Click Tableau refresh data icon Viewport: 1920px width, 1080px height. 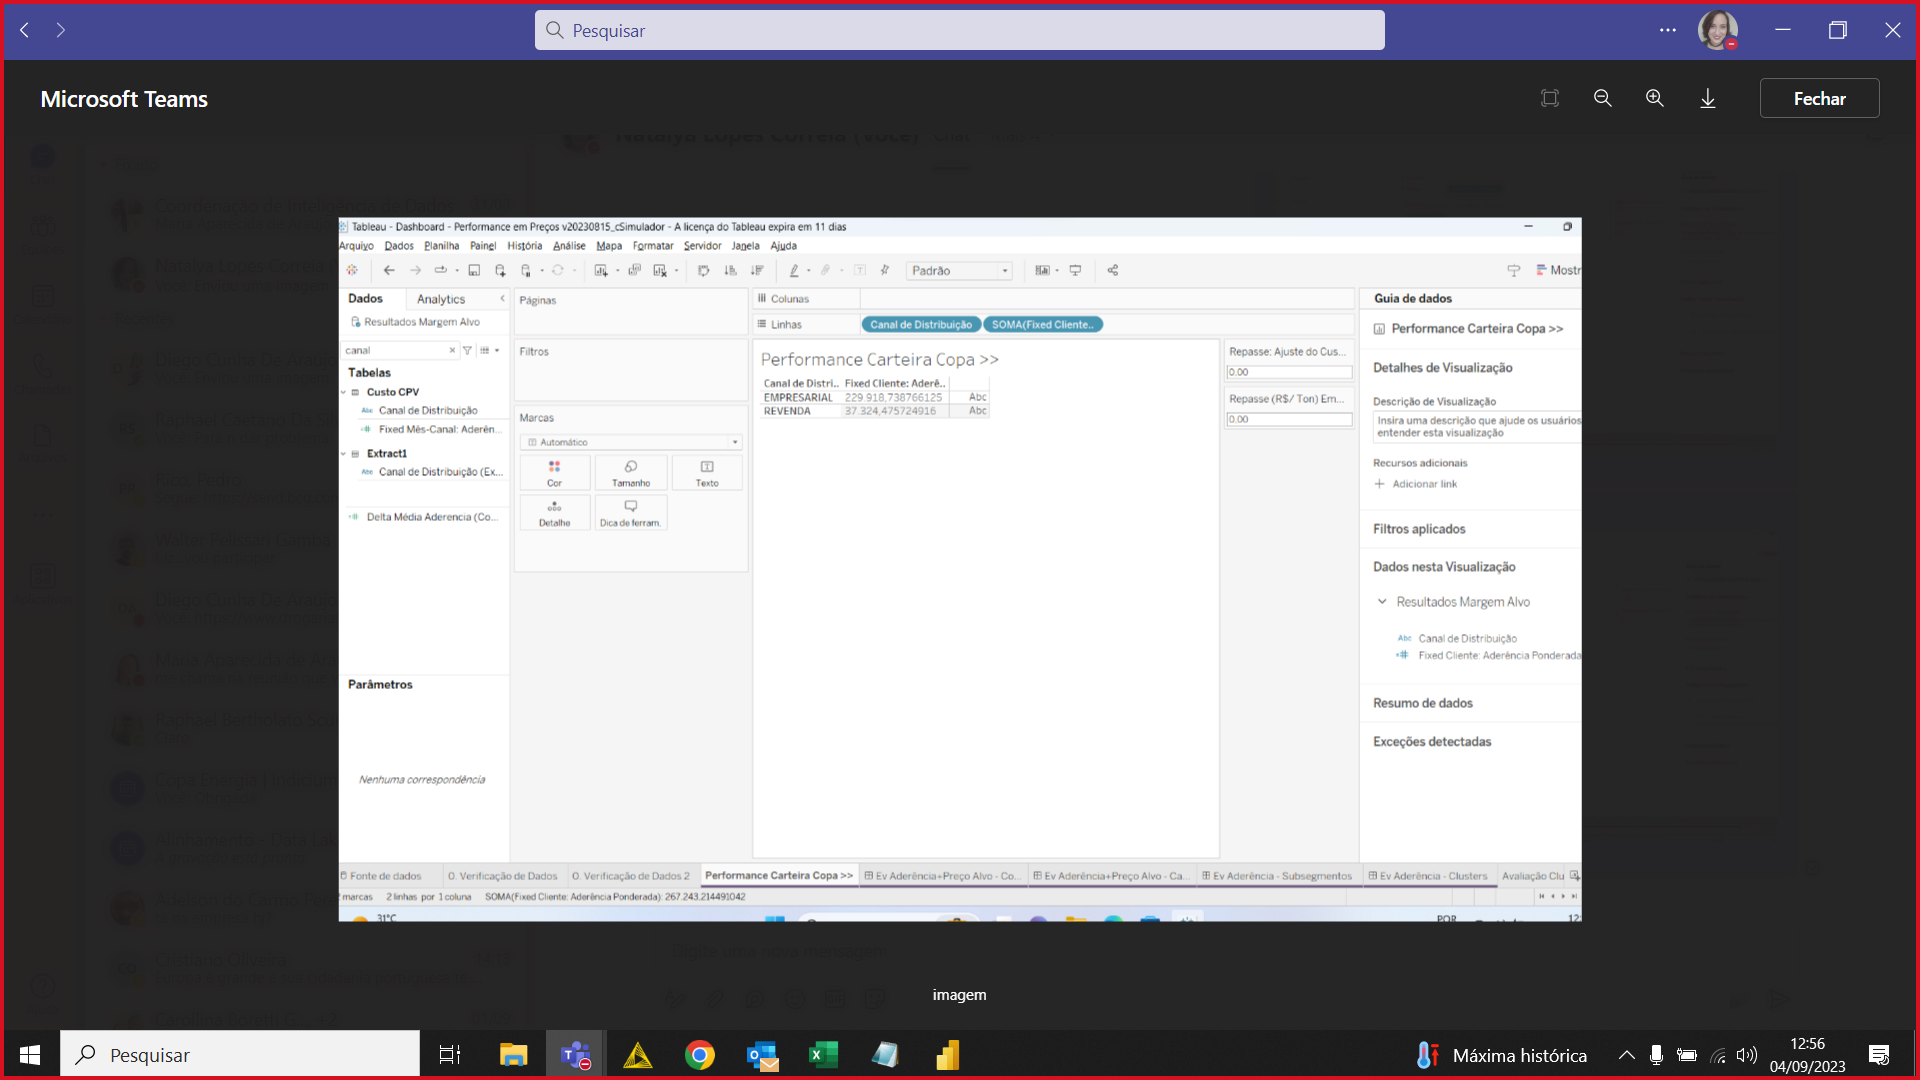(x=558, y=270)
